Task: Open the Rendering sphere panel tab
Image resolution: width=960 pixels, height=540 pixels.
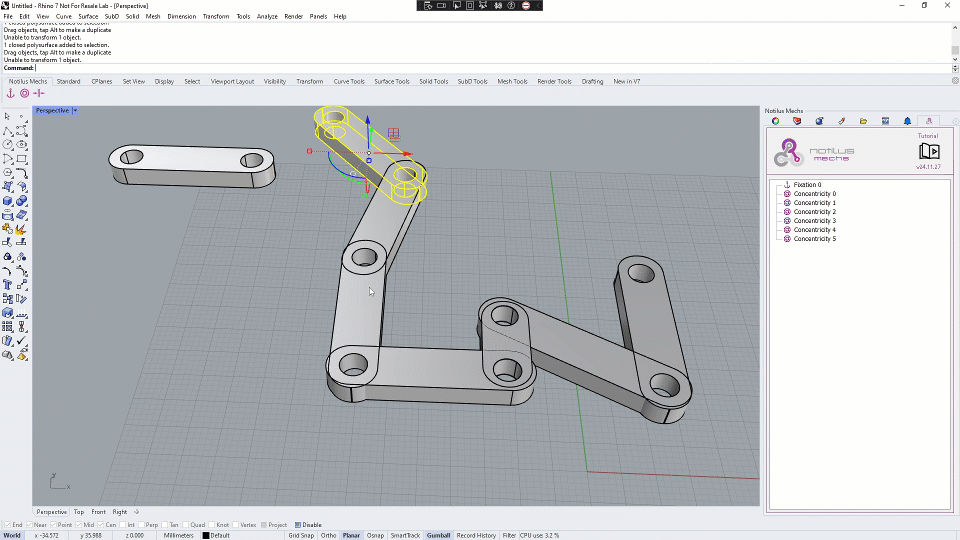Action: coord(819,121)
